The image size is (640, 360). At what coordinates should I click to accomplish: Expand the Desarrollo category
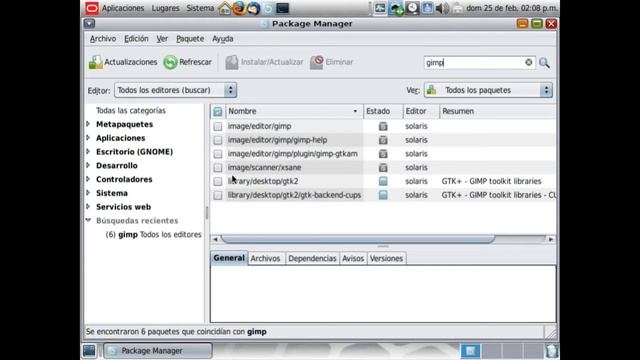tap(88, 165)
